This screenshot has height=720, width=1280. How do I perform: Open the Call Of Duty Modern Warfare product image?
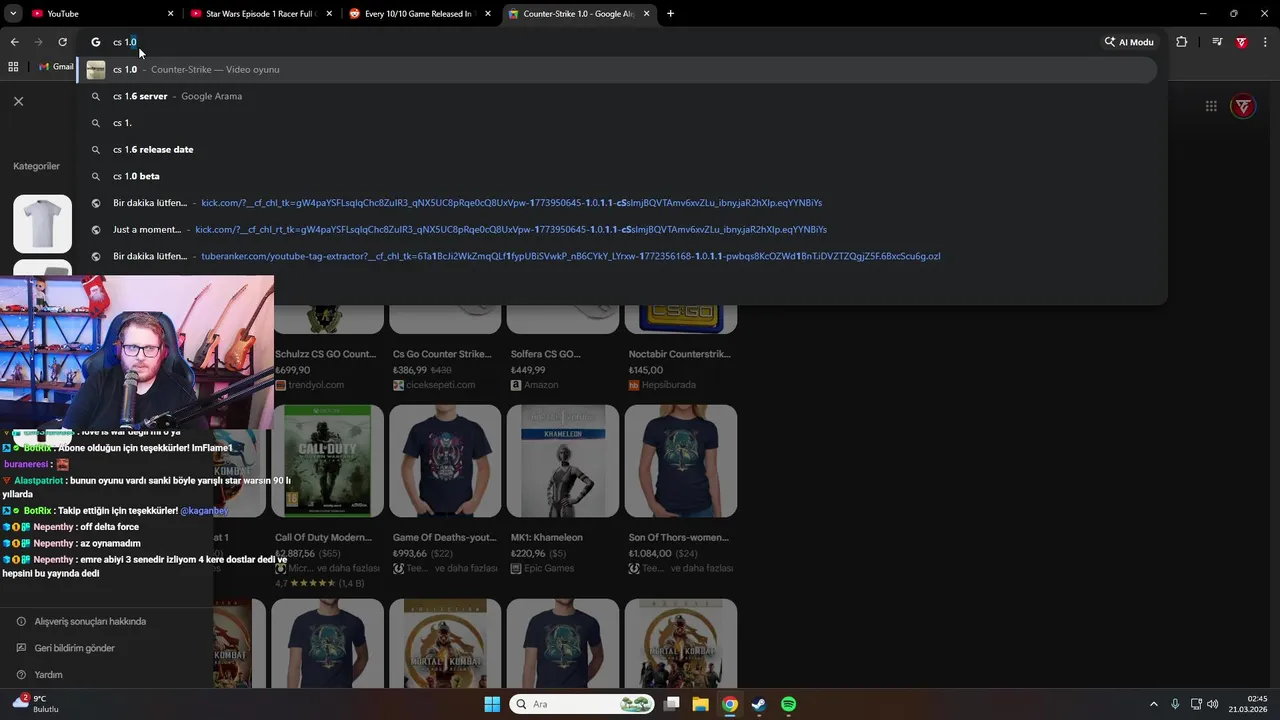[x=328, y=461]
